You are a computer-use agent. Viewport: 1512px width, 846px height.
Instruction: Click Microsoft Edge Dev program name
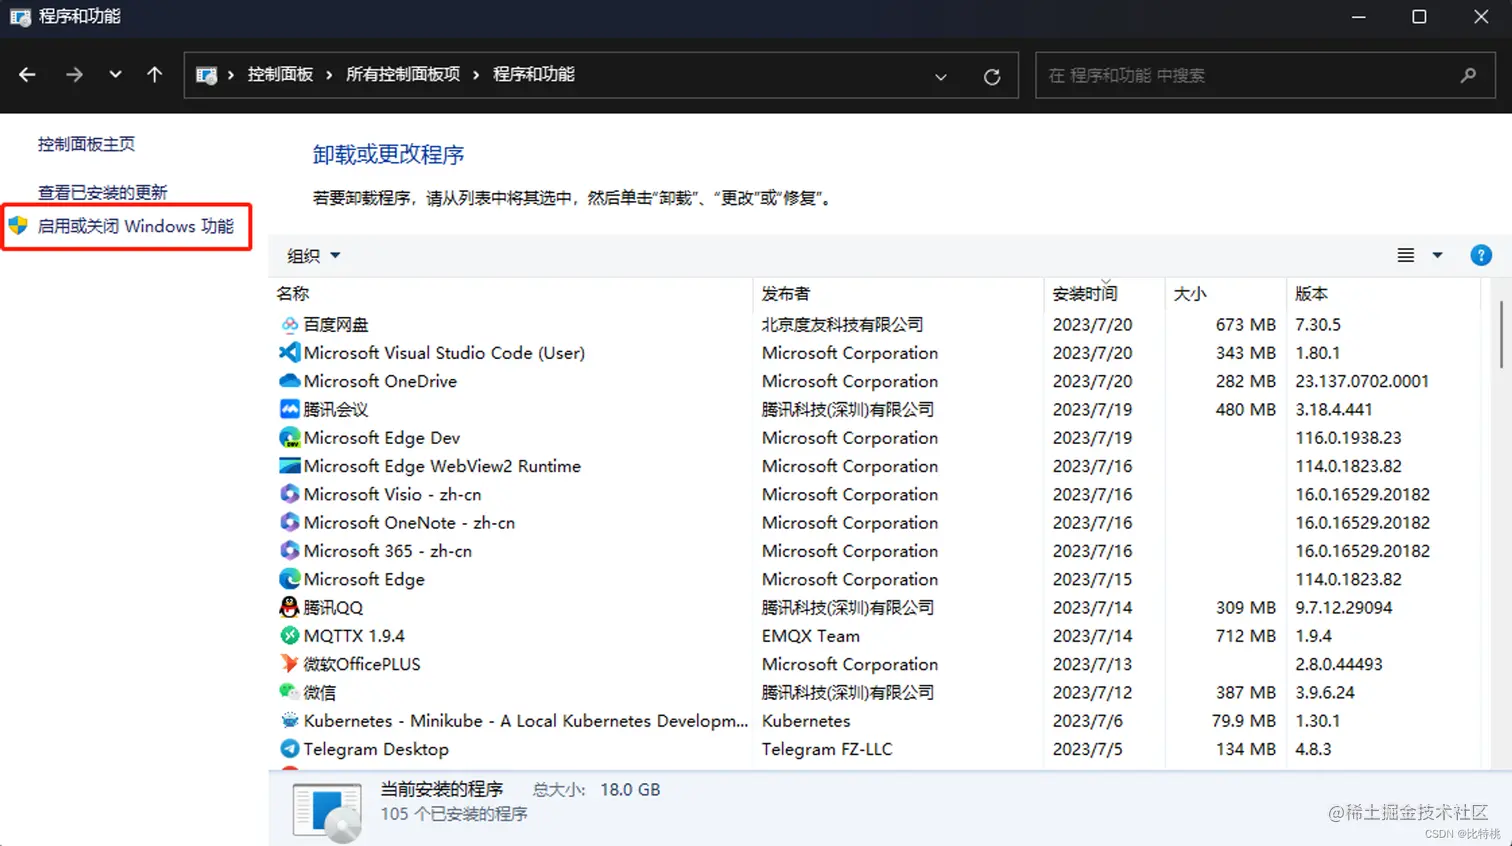[382, 438]
